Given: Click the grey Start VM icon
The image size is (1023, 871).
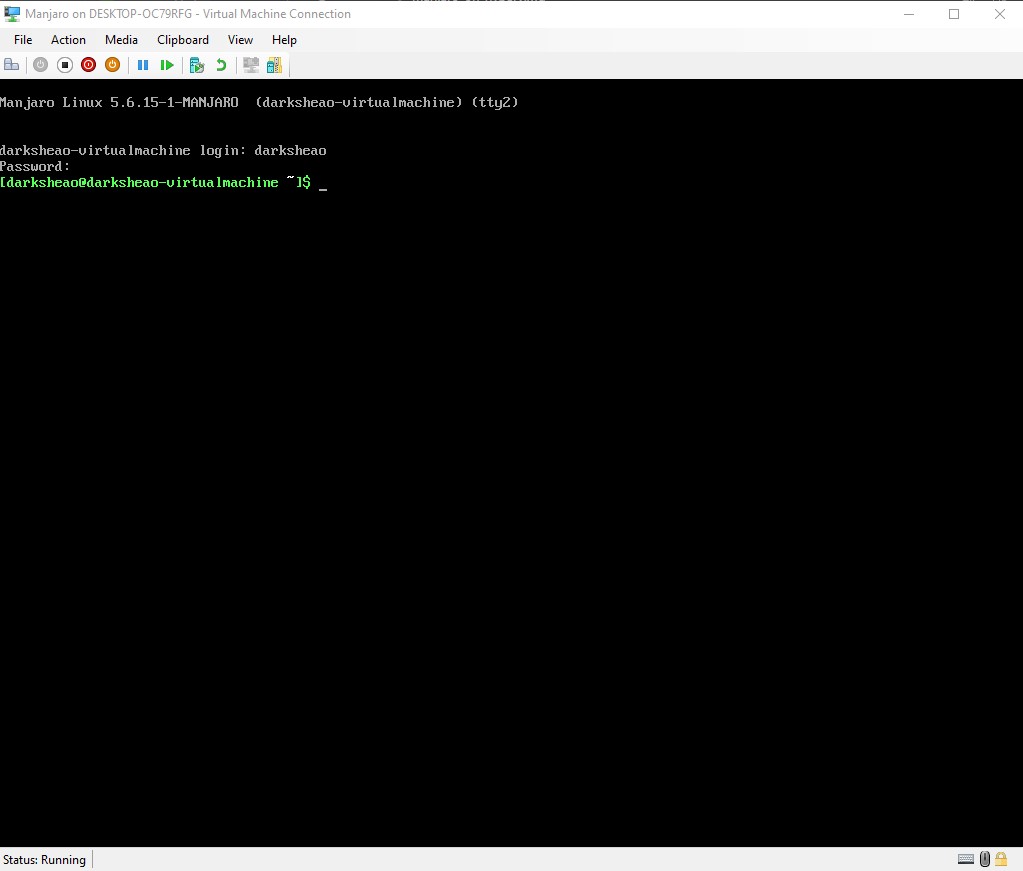Looking at the screenshot, I should (40, 65).
